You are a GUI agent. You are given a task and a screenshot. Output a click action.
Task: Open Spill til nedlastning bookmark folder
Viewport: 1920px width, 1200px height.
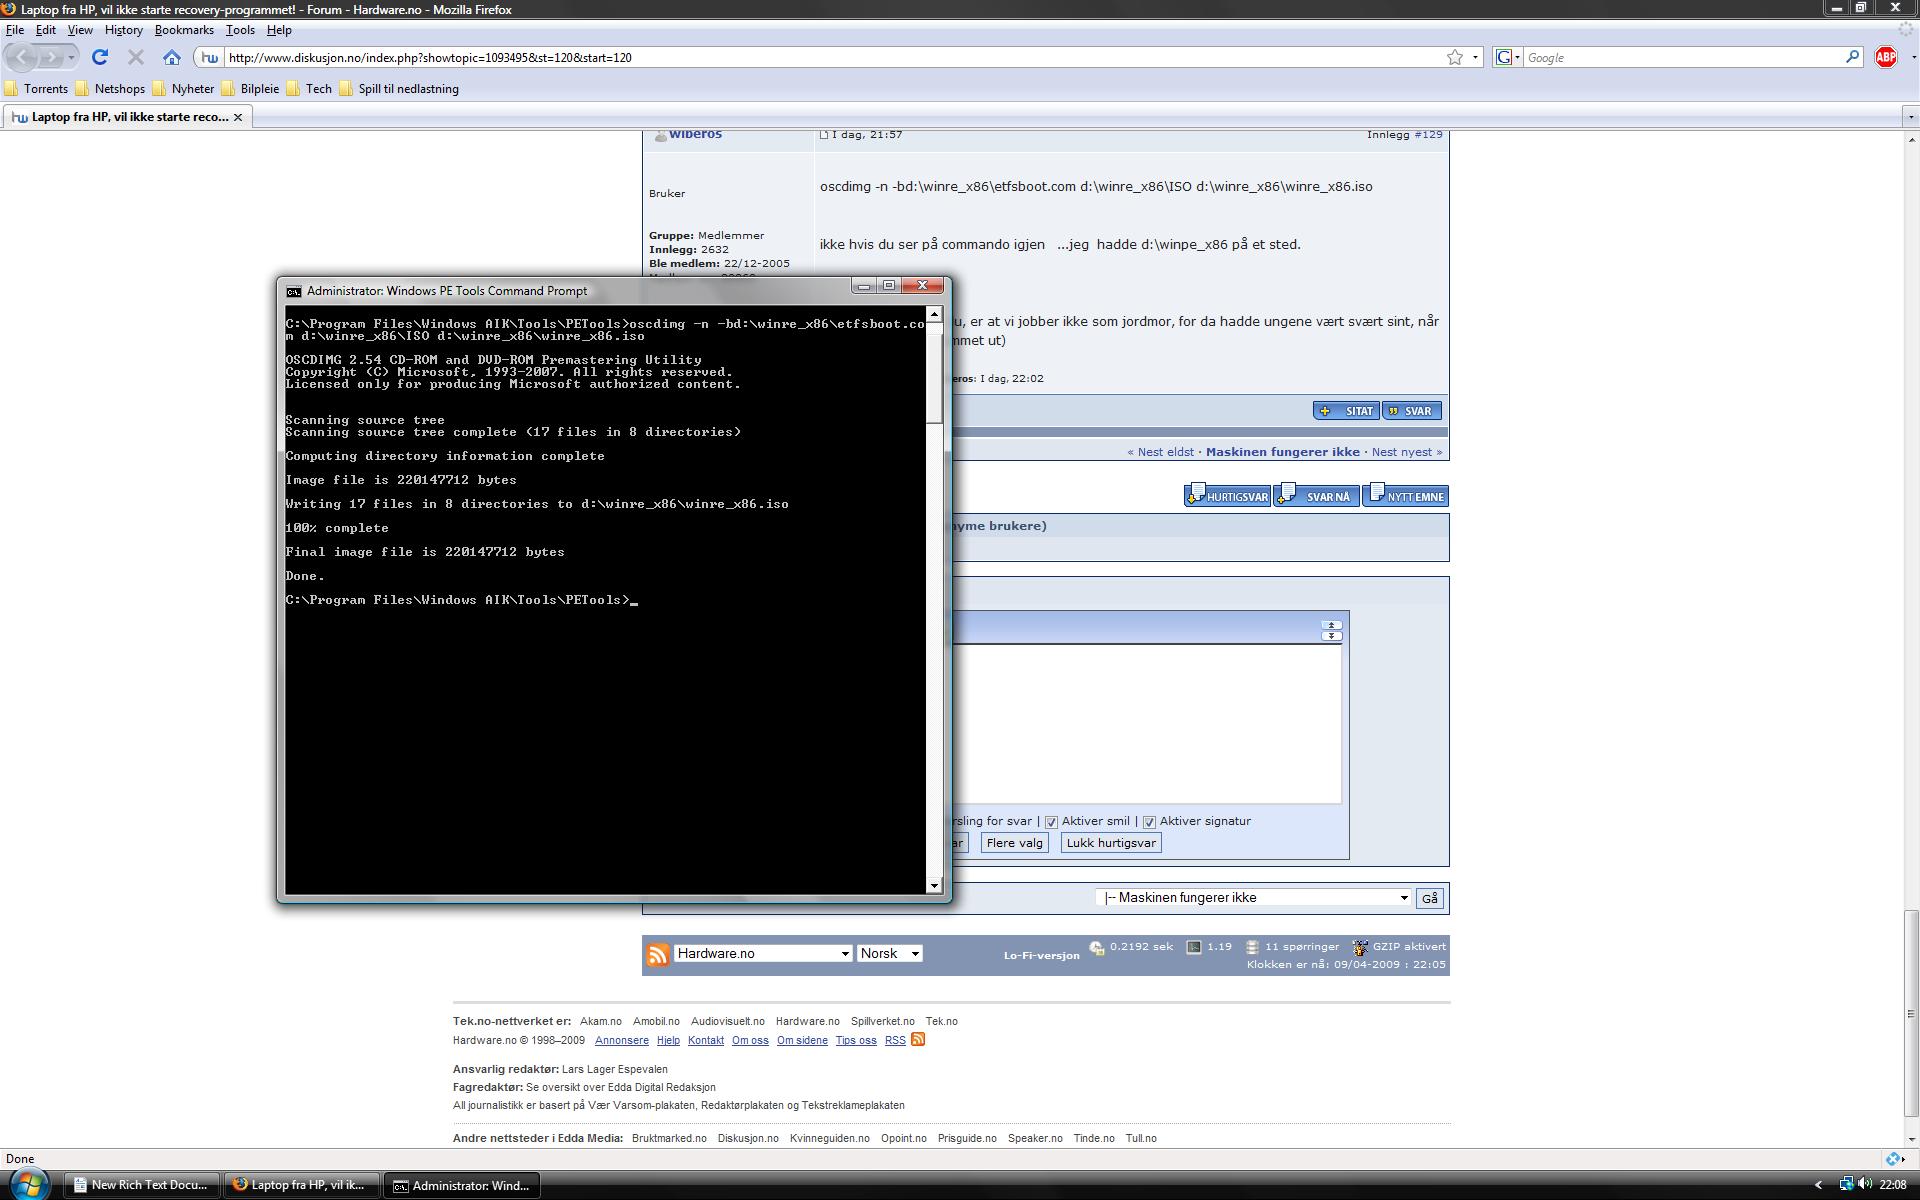click(399, 89)
